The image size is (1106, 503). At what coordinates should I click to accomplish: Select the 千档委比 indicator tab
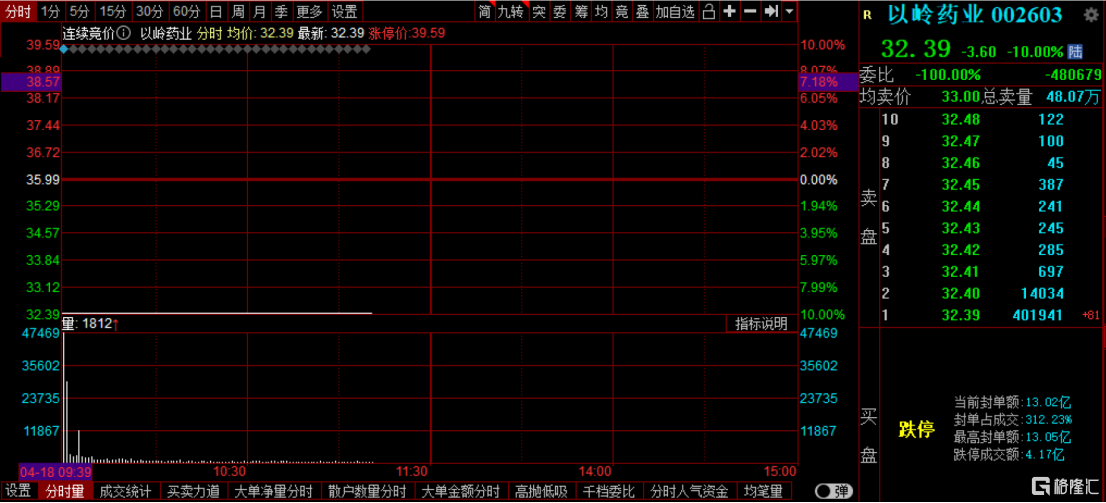tap(609, 491)
